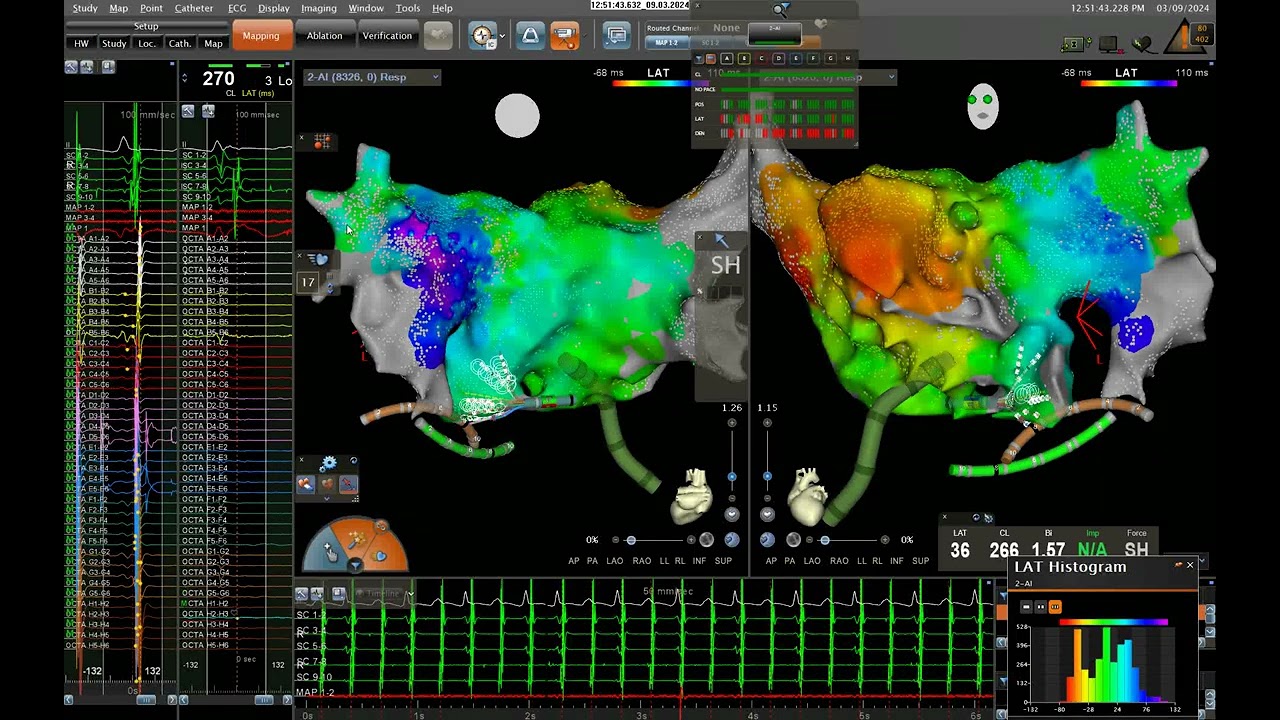Set left map to LAO view
The image size is (1280, 720).
614,561
